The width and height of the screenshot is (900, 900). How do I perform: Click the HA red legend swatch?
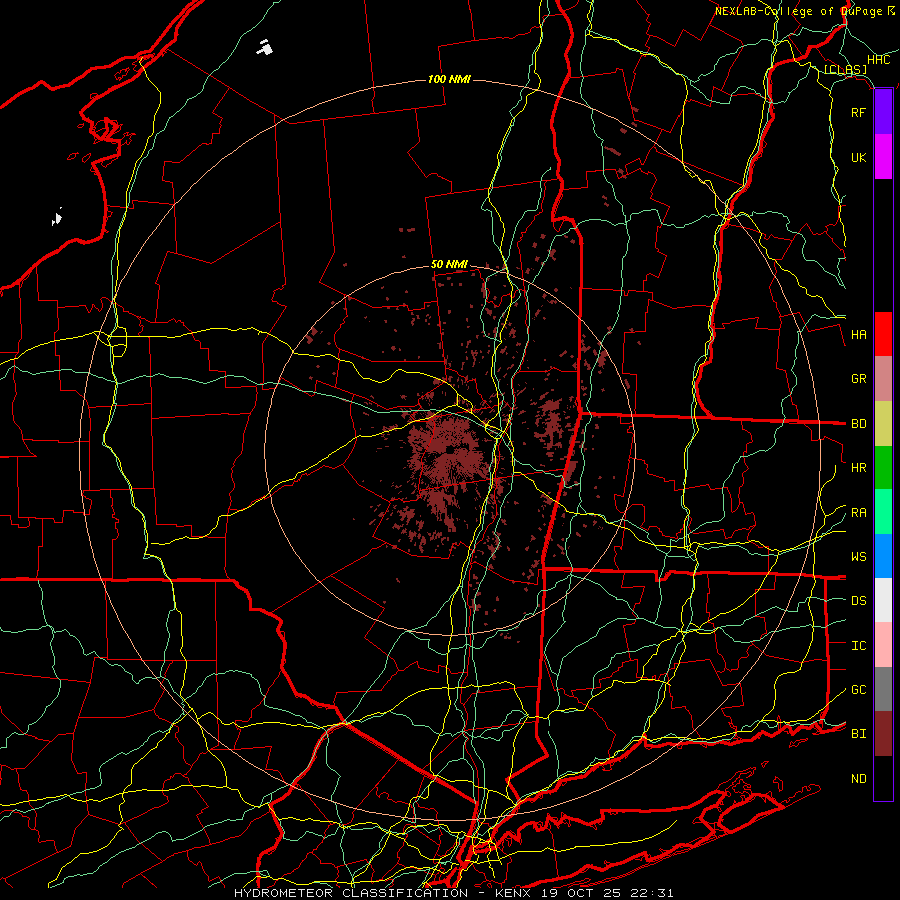click(x=883, y=334)
